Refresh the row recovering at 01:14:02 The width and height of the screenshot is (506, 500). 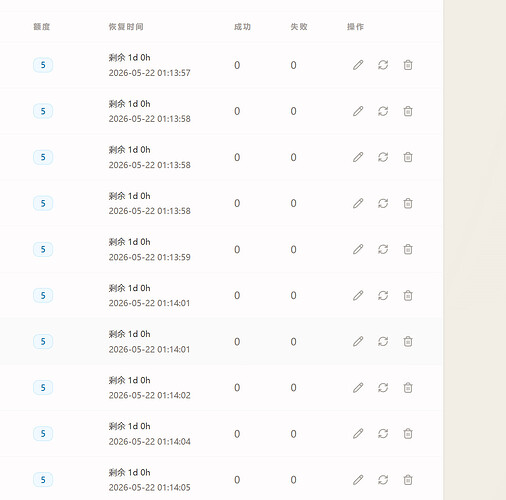coord(383,388)
